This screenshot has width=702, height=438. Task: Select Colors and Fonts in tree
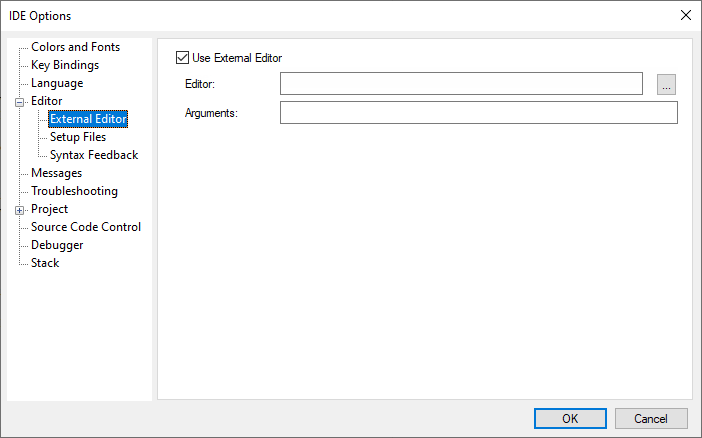[75, 47]
